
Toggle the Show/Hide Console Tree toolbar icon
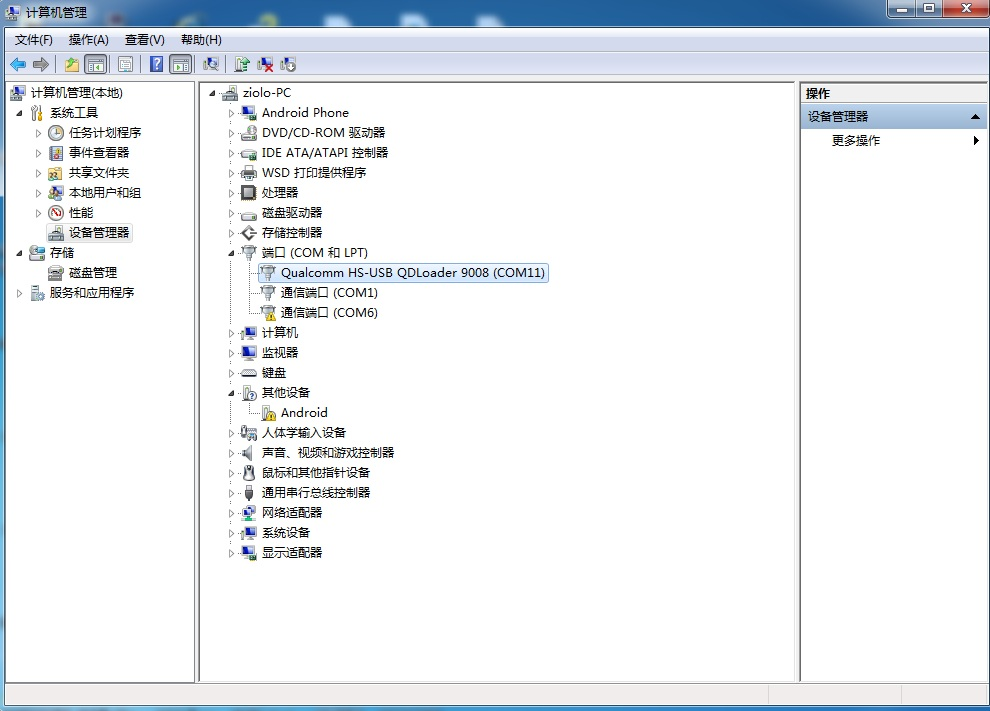[x=95, y=64]
